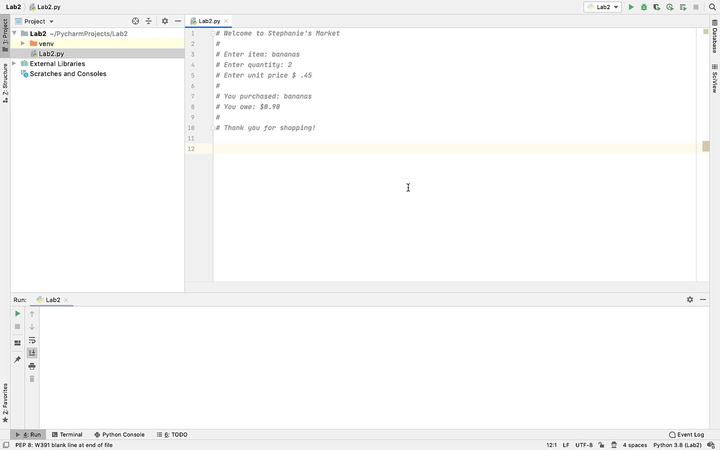Click locate/select opened file target icon

[136, 21]
